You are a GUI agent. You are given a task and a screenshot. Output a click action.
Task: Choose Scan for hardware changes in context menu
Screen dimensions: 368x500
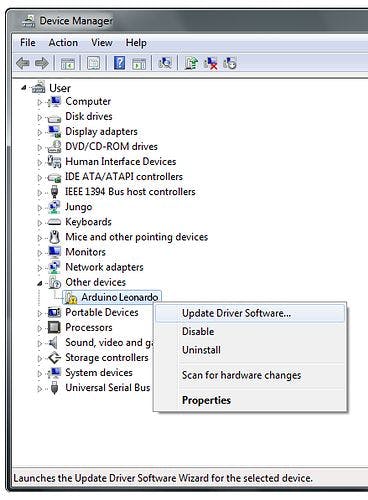click(250, 375)
